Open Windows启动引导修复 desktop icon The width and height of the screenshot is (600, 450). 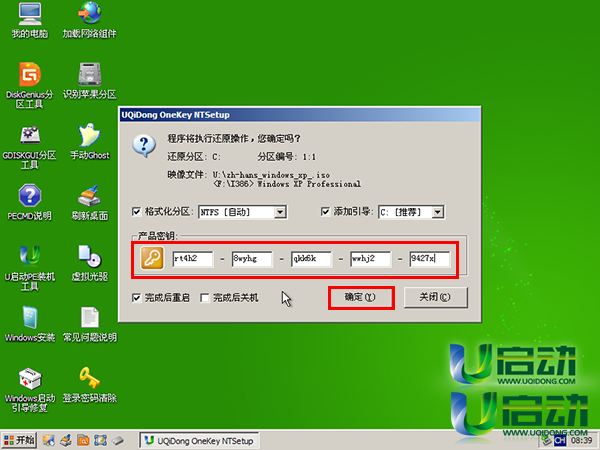click(x=30, y=380)
